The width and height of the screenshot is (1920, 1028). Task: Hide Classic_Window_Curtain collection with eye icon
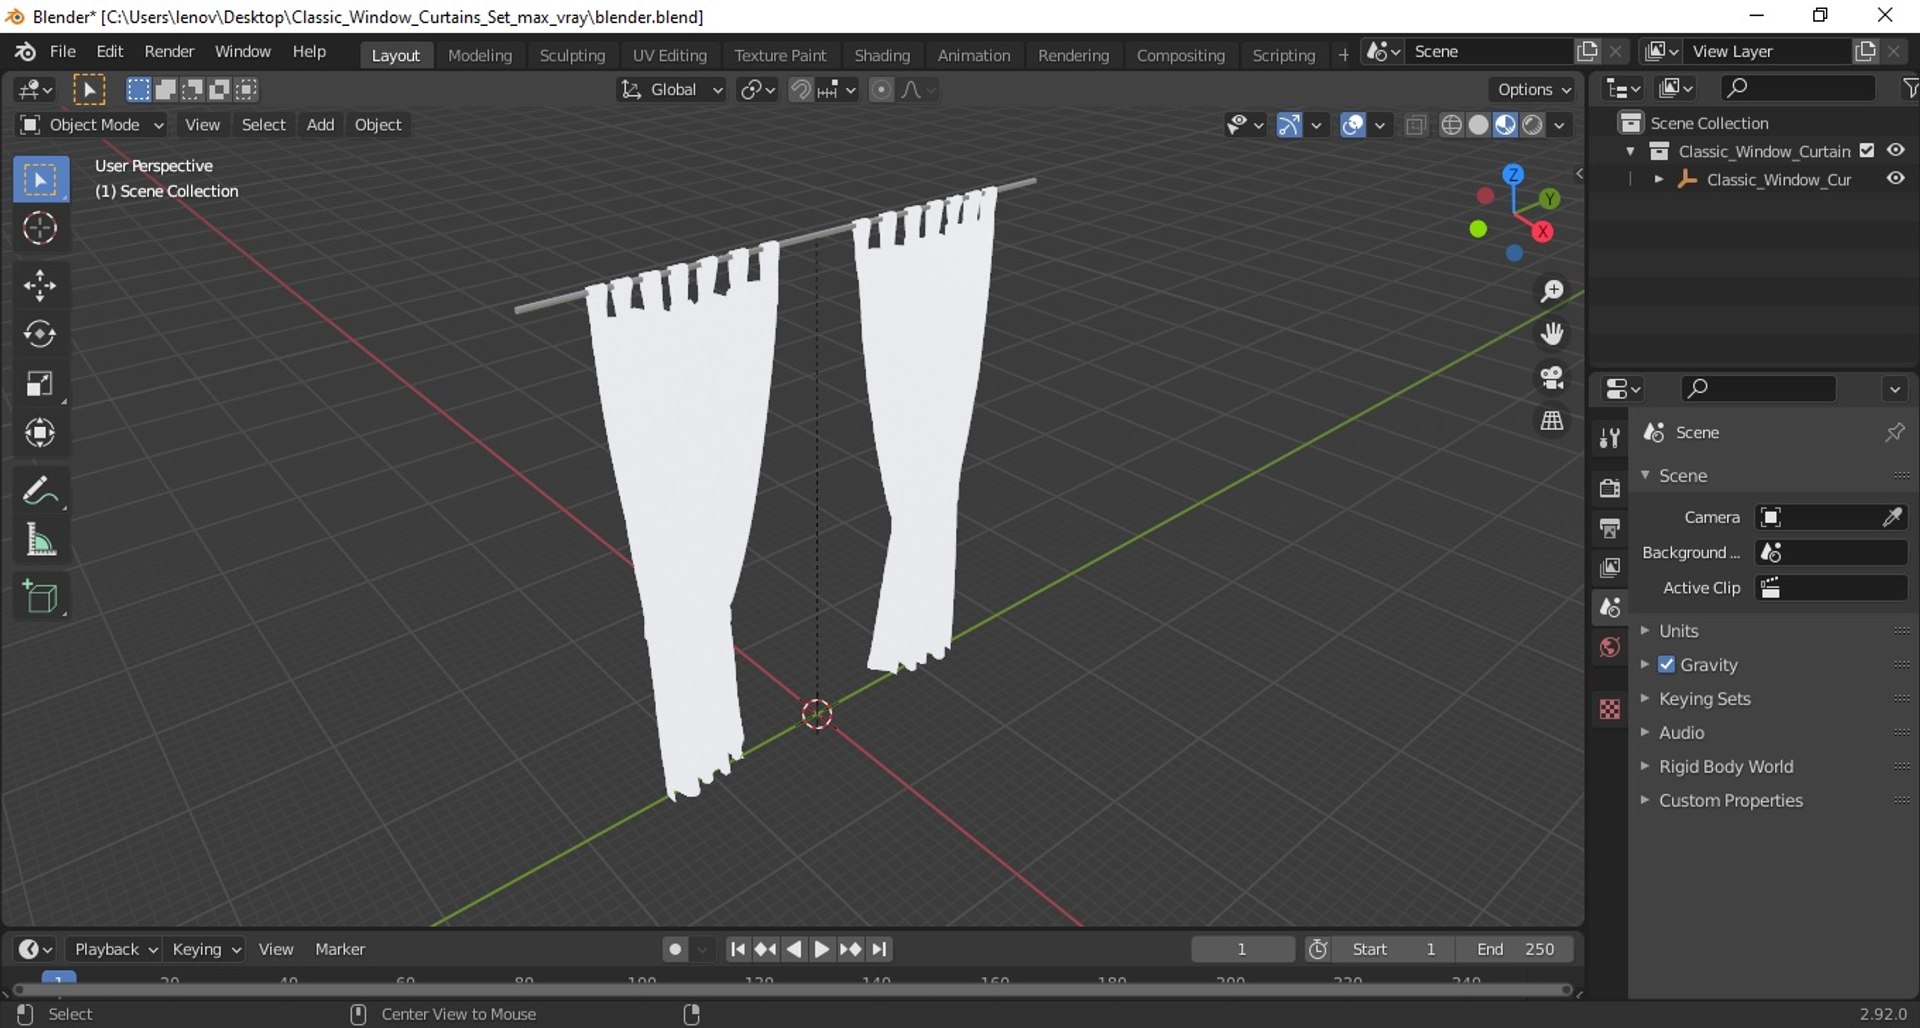tap(1895, 150)
